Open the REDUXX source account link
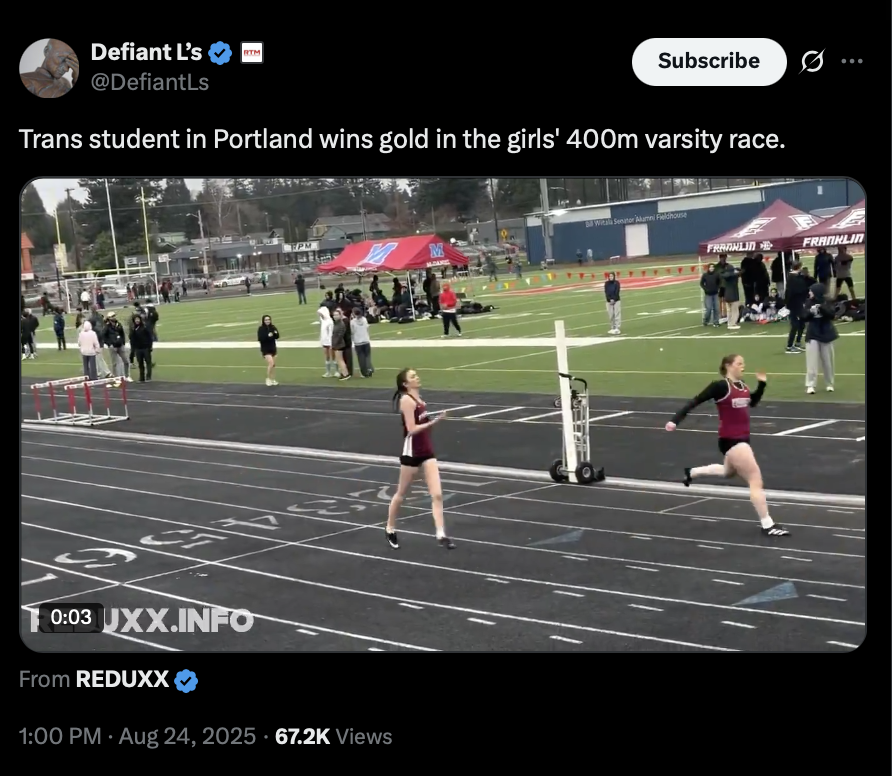This screenshot has width=892, height=776. pos(122,679)
